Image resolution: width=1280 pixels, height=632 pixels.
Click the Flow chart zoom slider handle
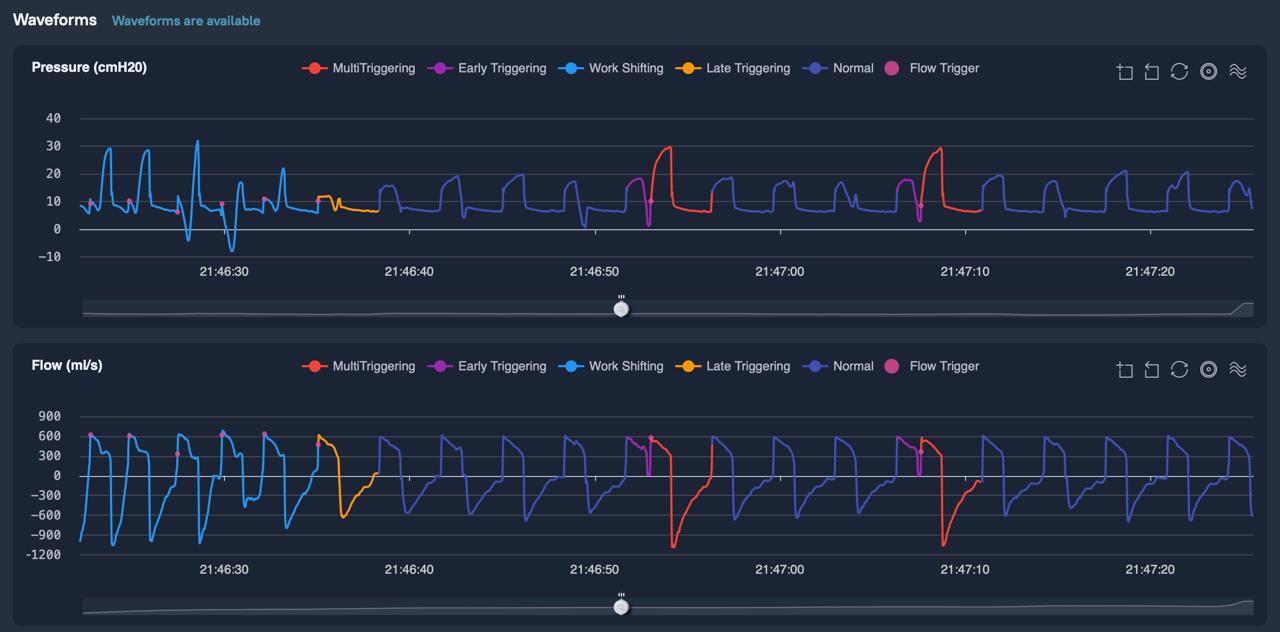pos(621,607)
